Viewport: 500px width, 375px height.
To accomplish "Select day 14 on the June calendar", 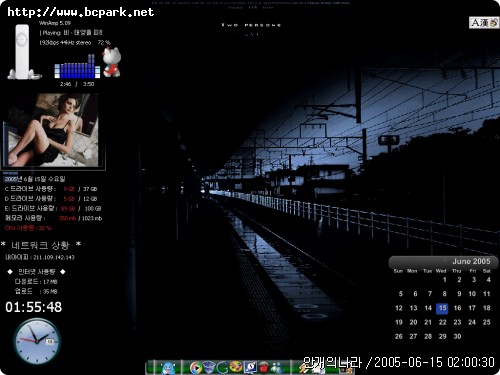I will 428,308.
